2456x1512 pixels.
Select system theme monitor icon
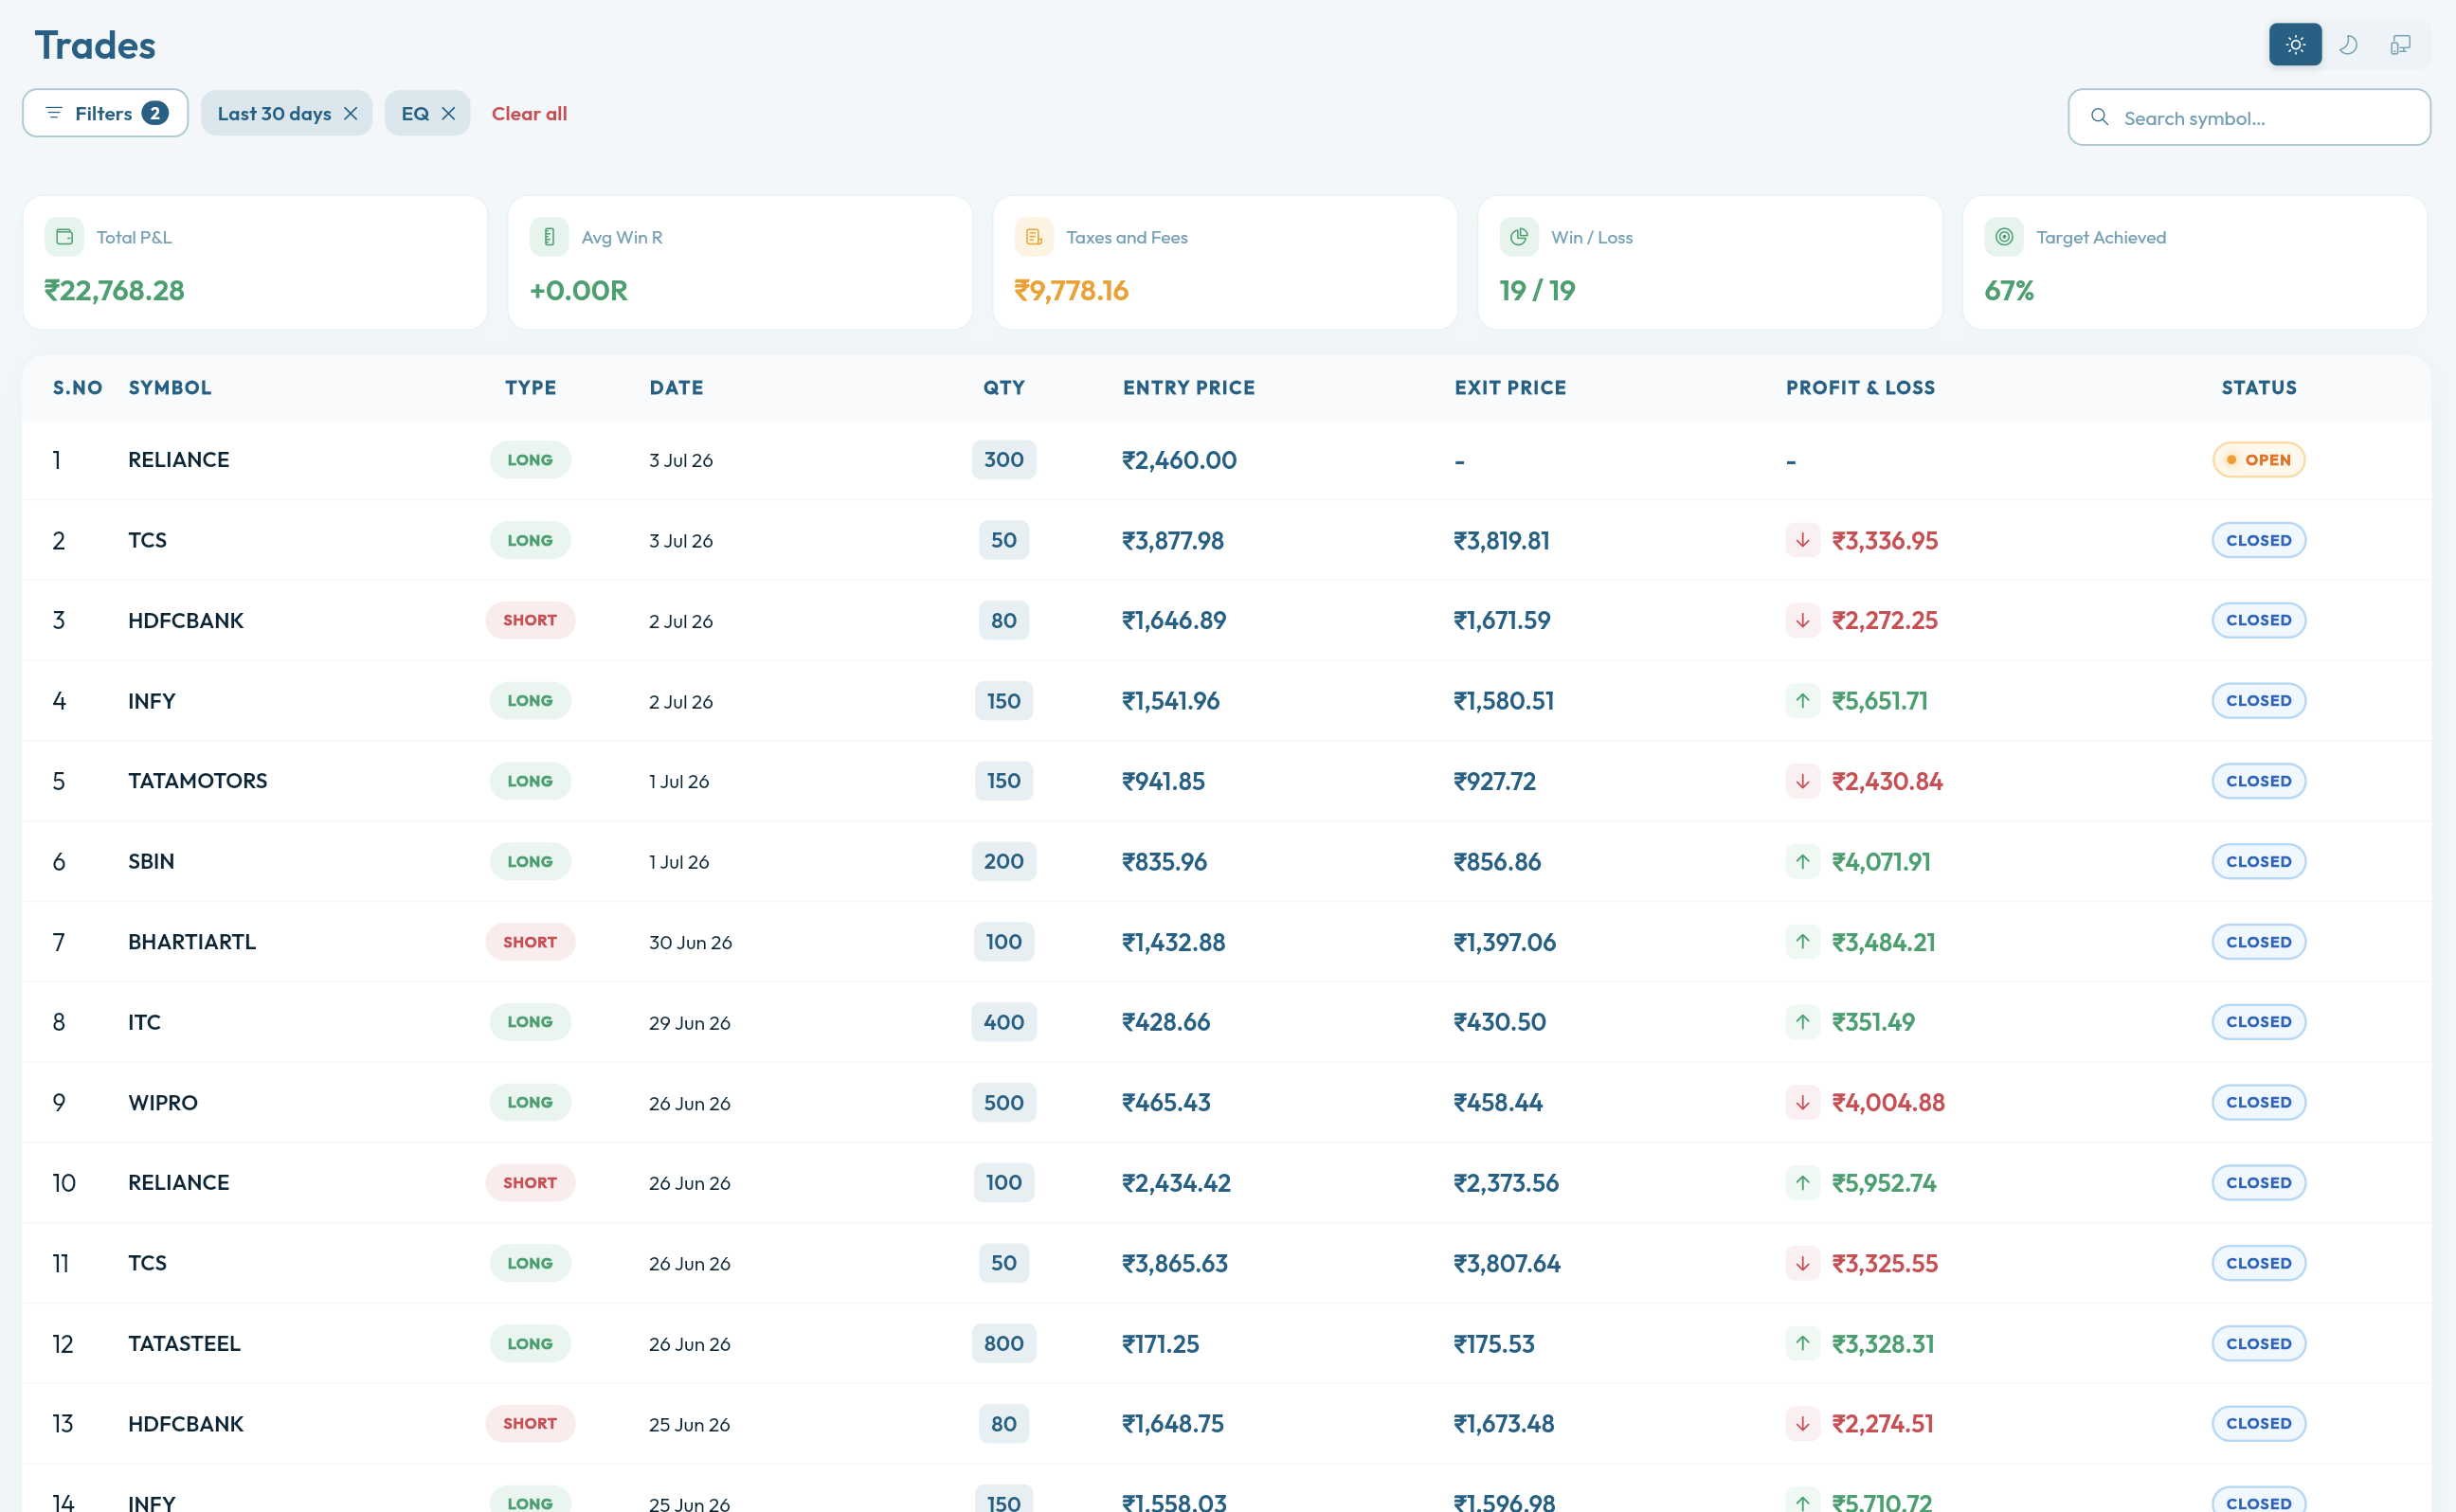click(2400, 45)
